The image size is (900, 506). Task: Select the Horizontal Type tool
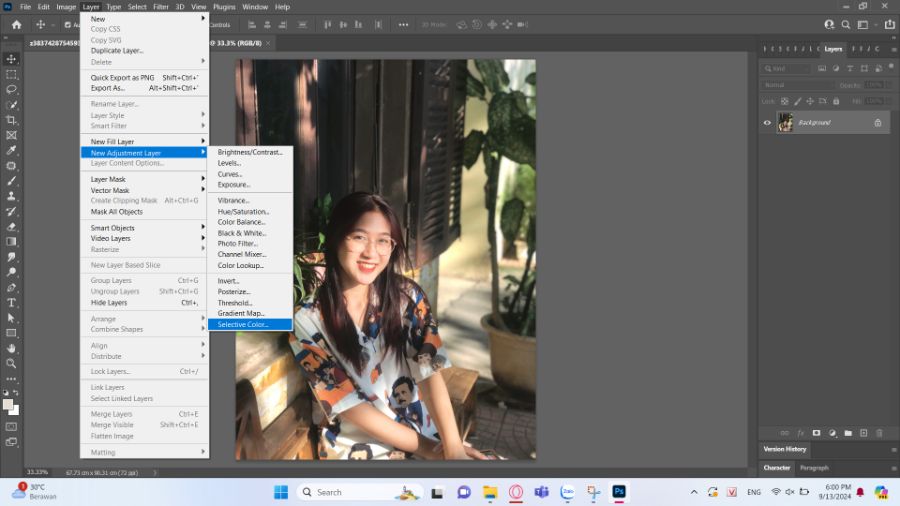(11, 302)
